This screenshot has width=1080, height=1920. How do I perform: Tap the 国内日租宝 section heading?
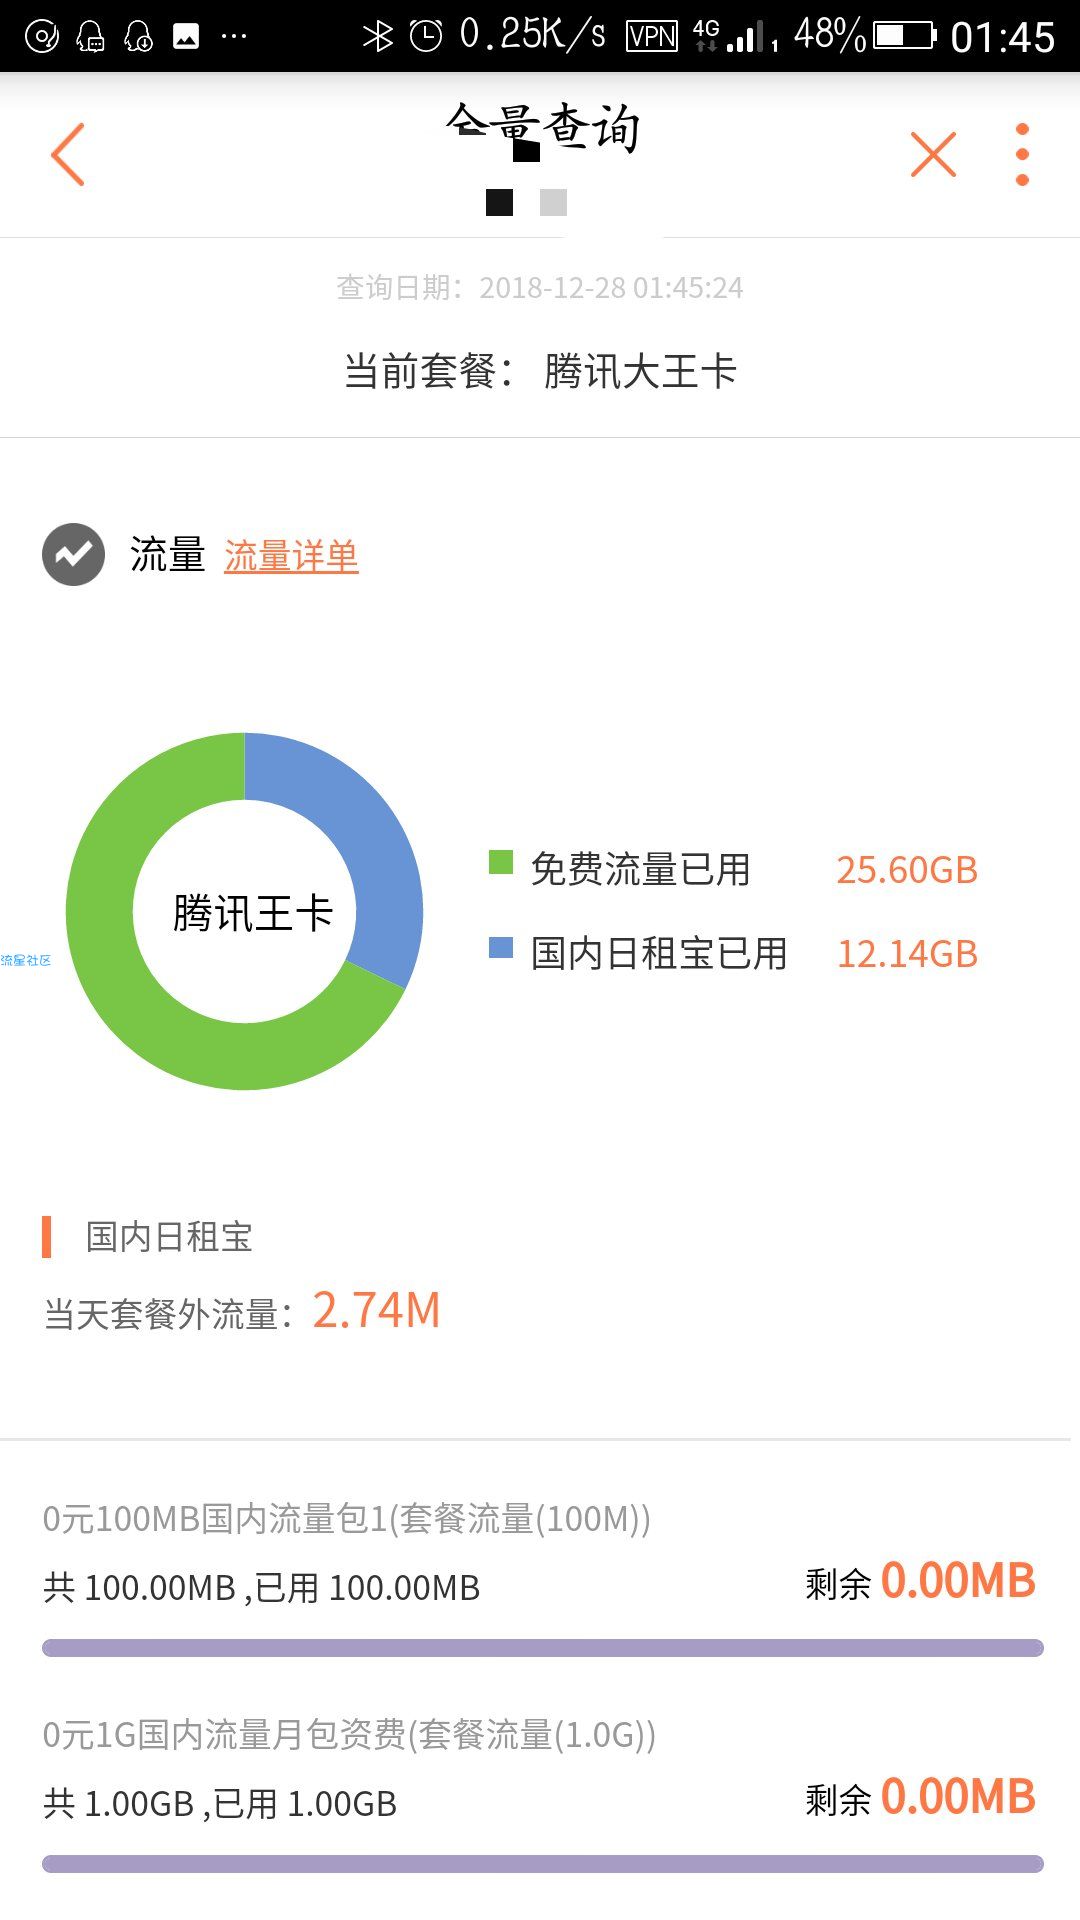click(169, 1237)
